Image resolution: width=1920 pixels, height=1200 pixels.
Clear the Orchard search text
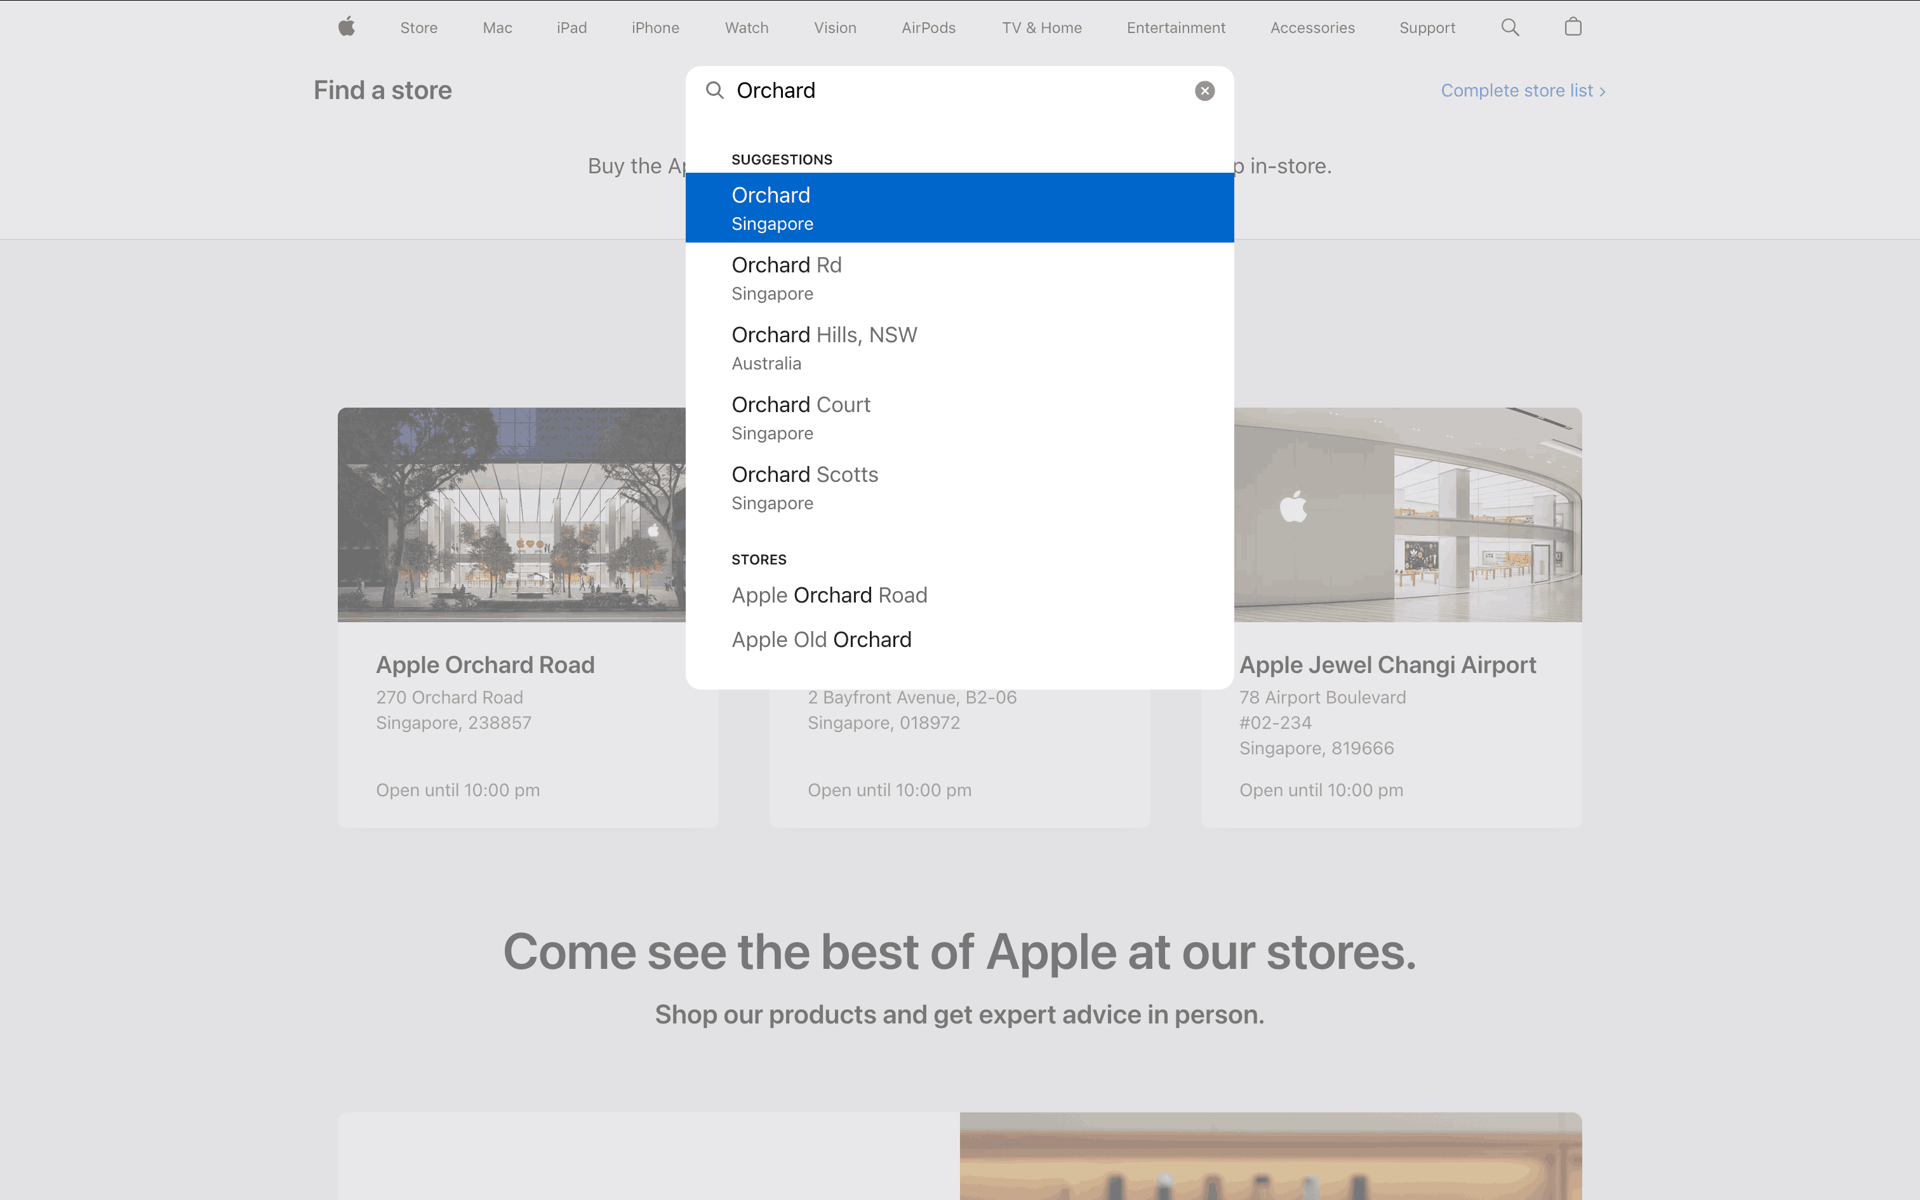pyautogui.click(x=1205, y=91)
